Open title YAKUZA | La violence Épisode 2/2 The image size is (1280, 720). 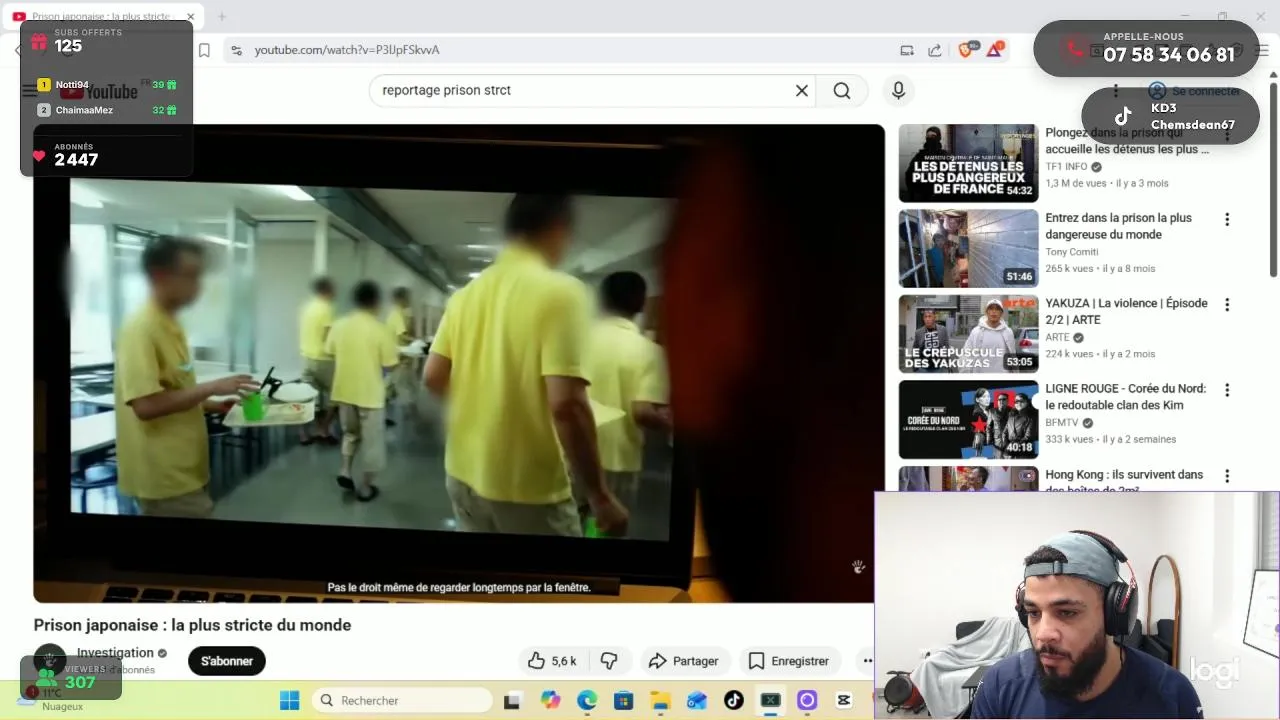[1126, 311]
